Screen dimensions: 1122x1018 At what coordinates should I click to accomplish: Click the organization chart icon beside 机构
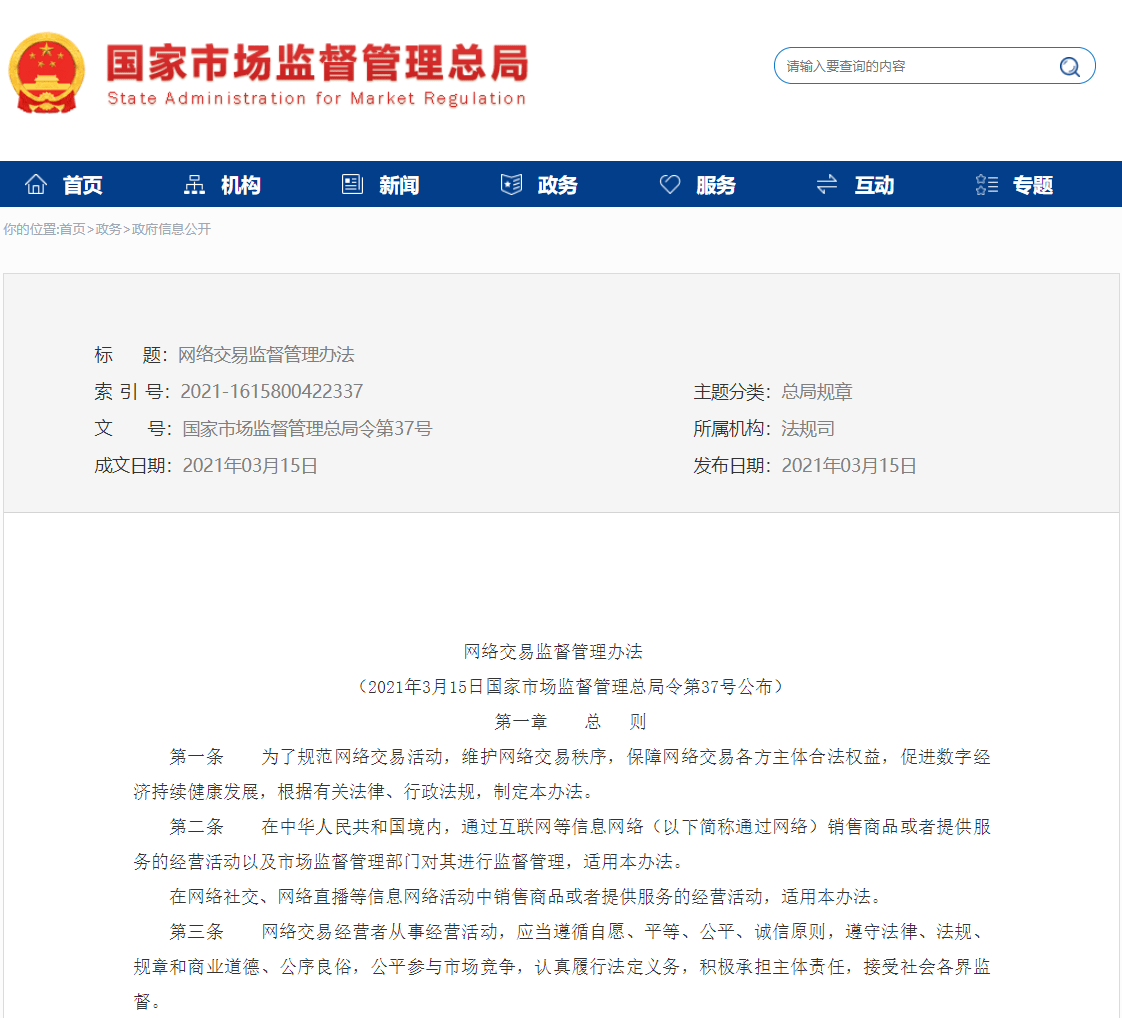point(194,185)
